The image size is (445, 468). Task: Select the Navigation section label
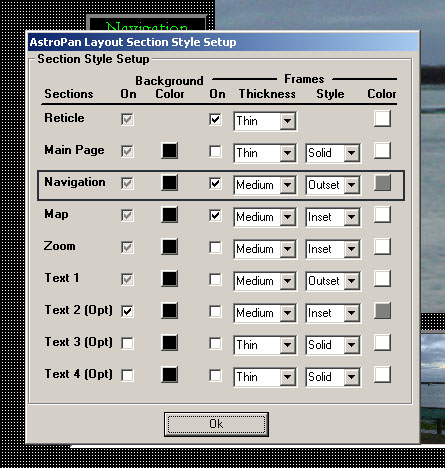(x=75, y=182)
